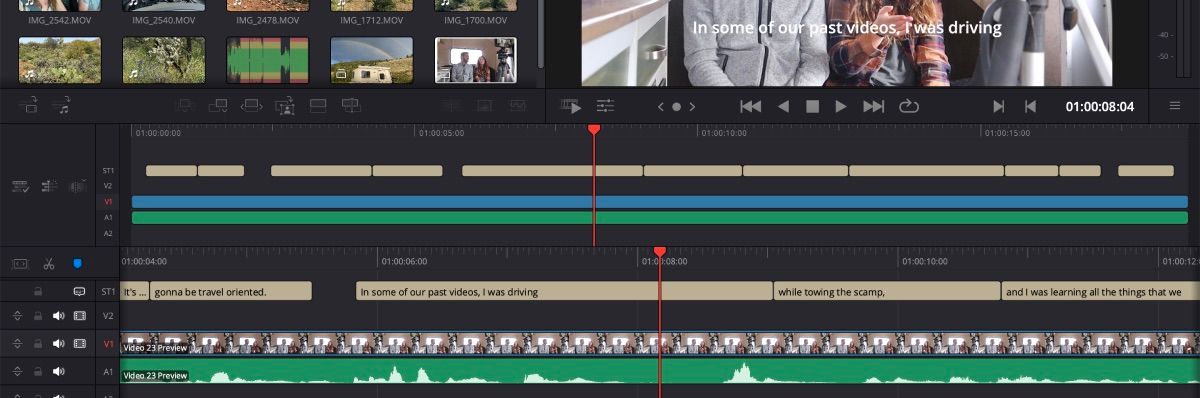The width and height of the screenshot is (1200, 398).
Task: Click the green A1 bar in upper timeline
Action: click(x=660, y=217)
